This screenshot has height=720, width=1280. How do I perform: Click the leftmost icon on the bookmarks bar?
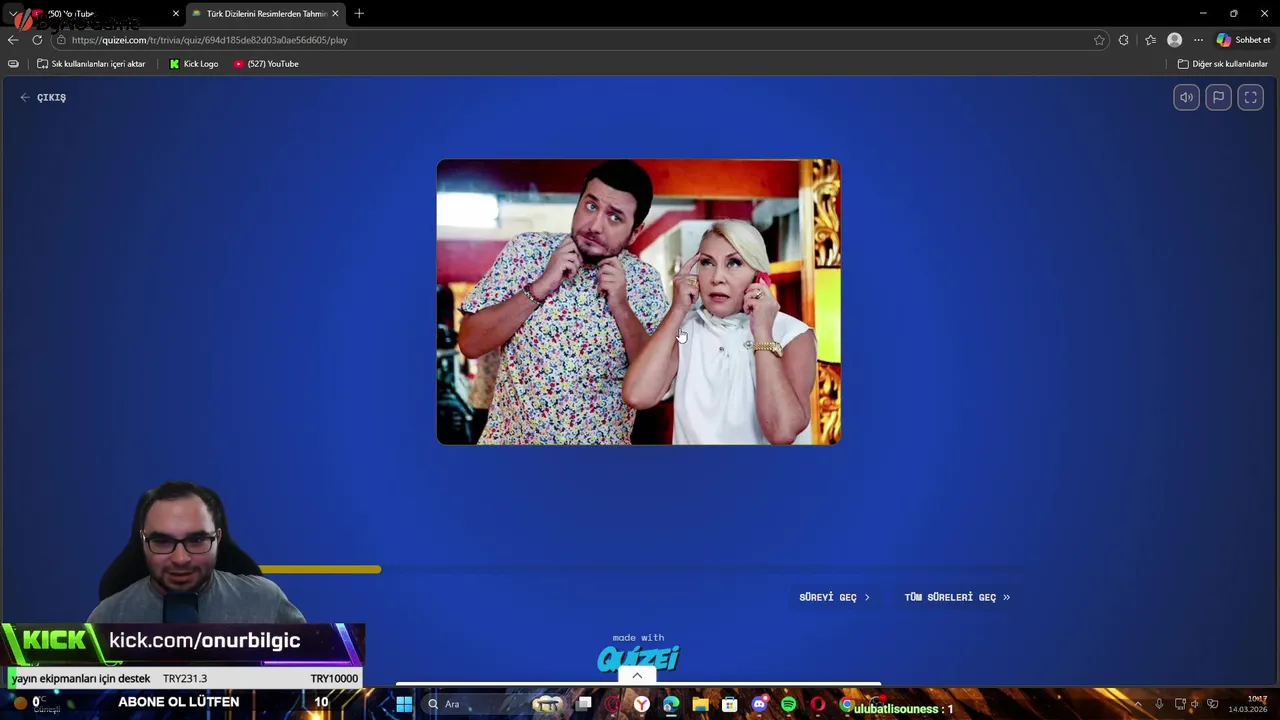[13, 64]
